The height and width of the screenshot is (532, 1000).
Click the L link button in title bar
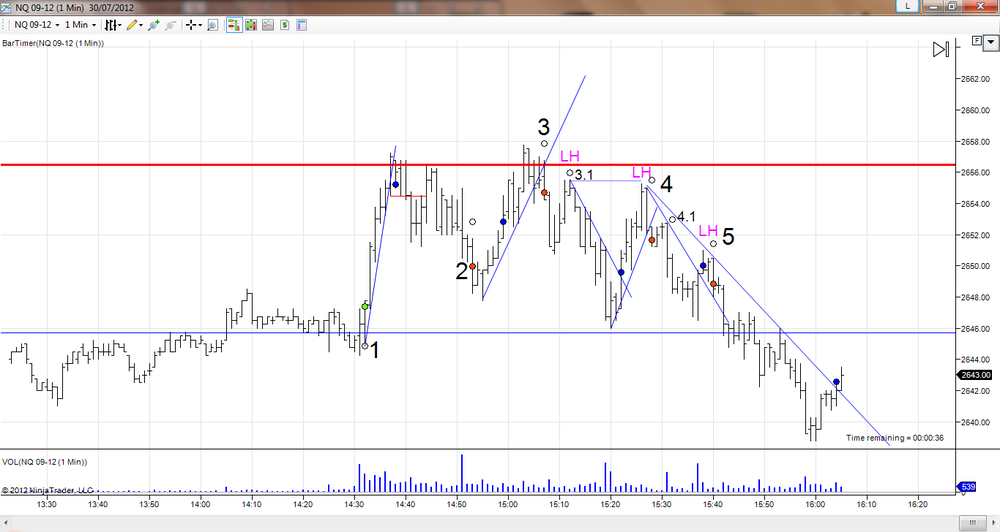click(x=907, y=6)
